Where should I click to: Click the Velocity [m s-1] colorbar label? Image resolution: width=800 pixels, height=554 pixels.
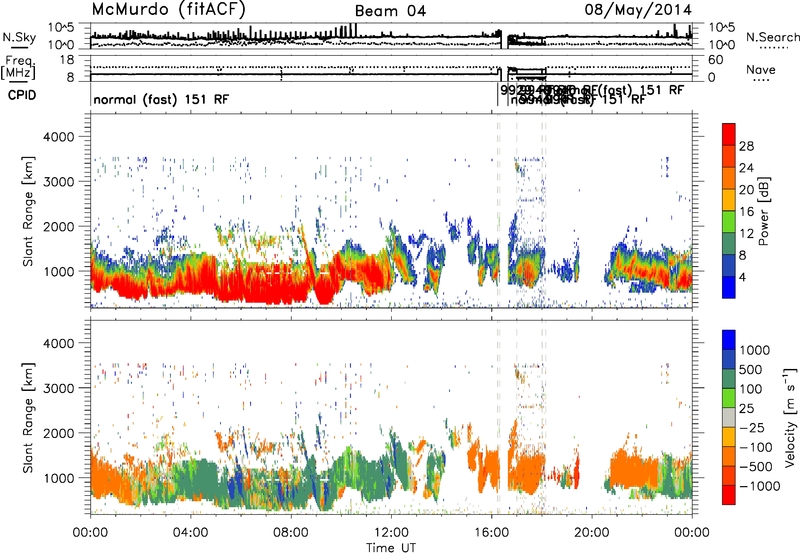point(790,417)
